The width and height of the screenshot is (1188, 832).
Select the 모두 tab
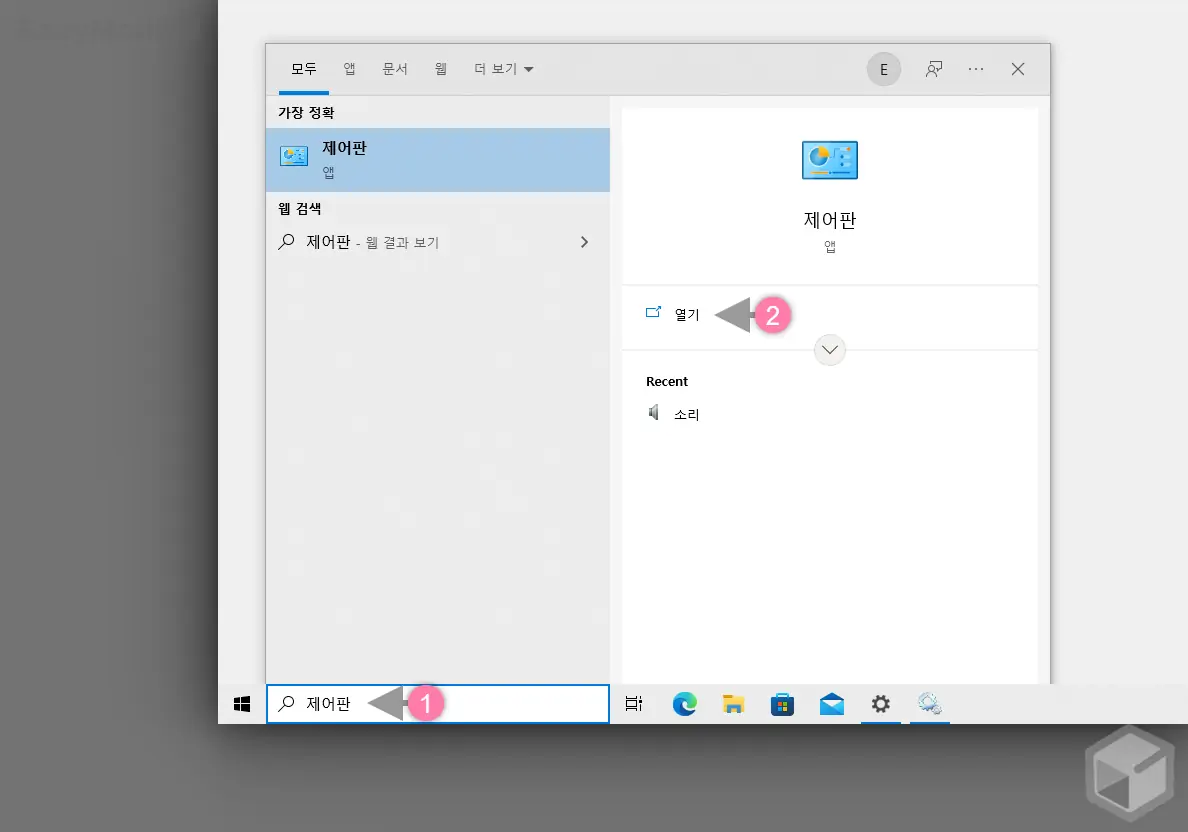pyautogui.click(x=304, y=69)
